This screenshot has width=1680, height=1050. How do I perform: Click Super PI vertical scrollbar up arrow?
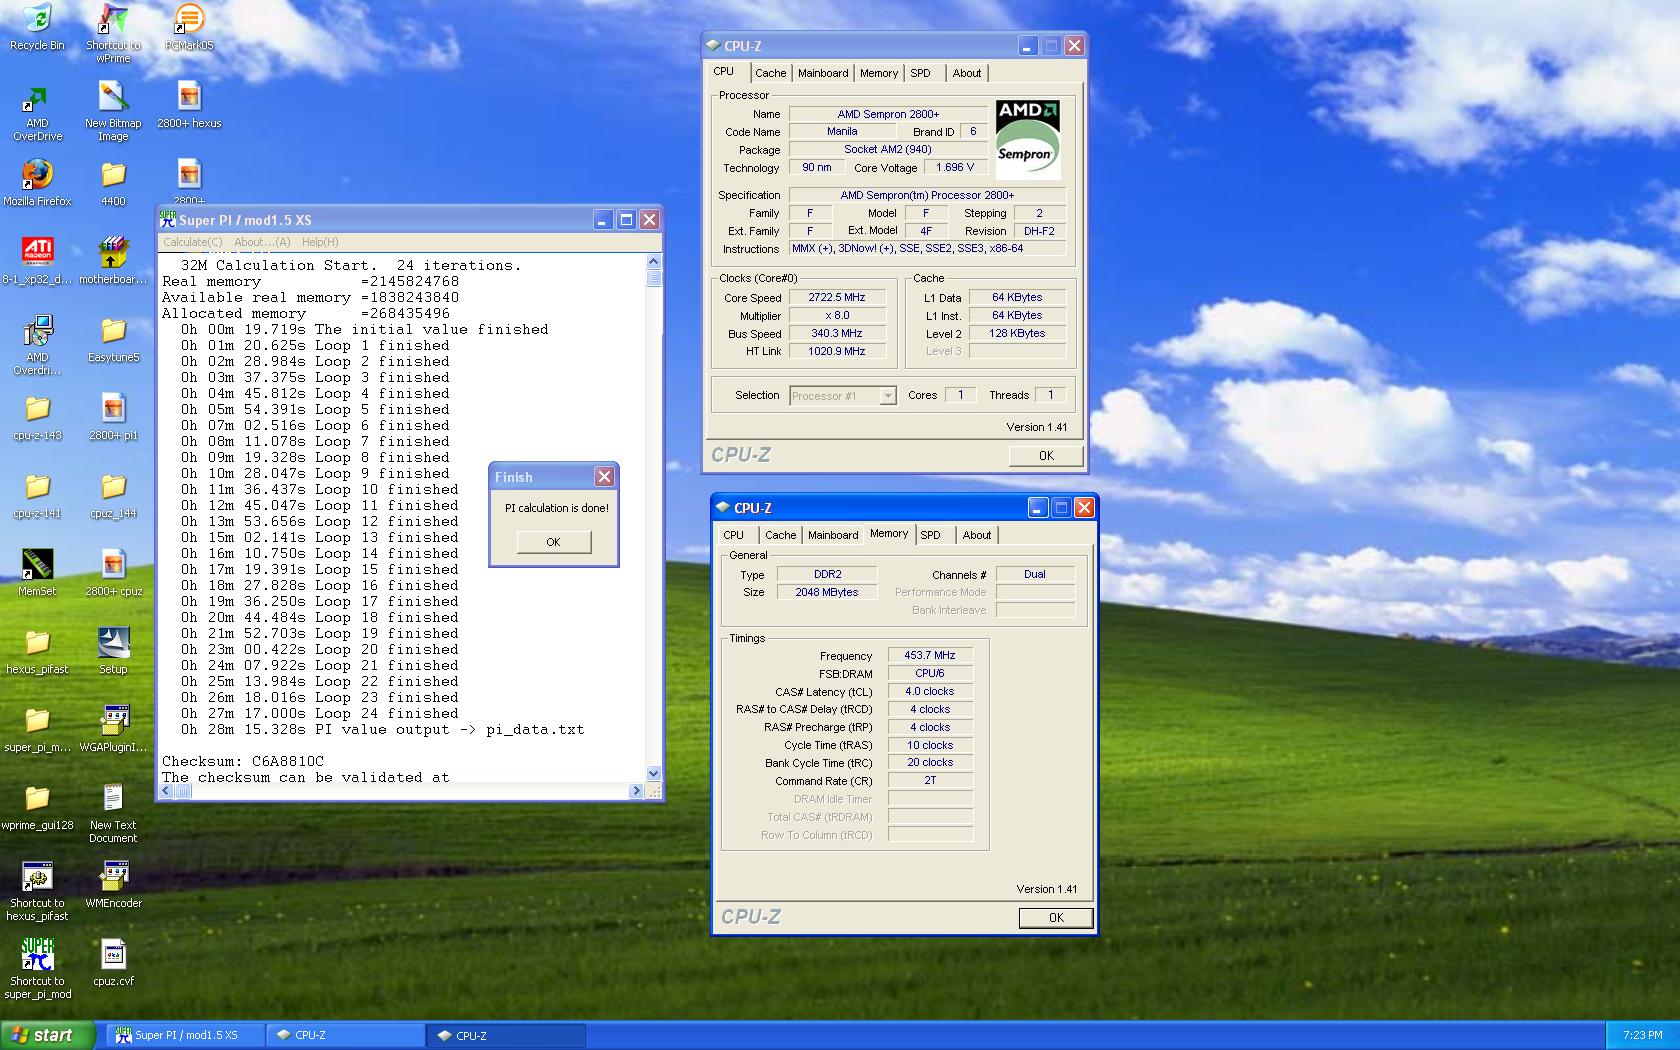point(654,262)
